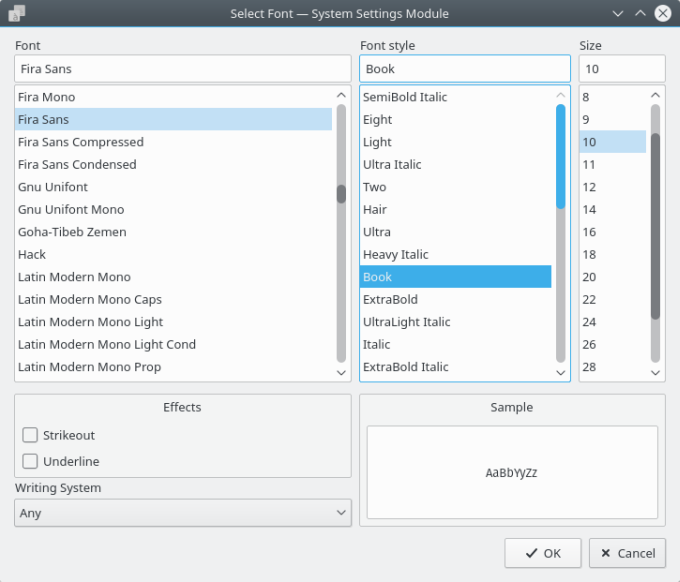
Task: Choose SemiBold Italic font style
Action: click(456, 97)
